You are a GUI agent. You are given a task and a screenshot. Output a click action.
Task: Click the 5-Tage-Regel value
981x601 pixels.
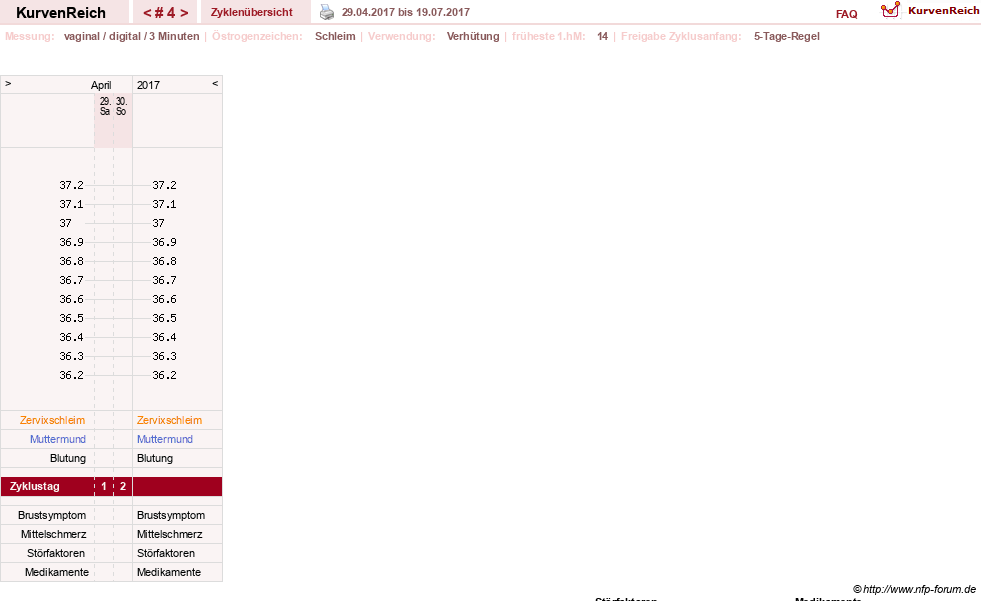[786, 36]
